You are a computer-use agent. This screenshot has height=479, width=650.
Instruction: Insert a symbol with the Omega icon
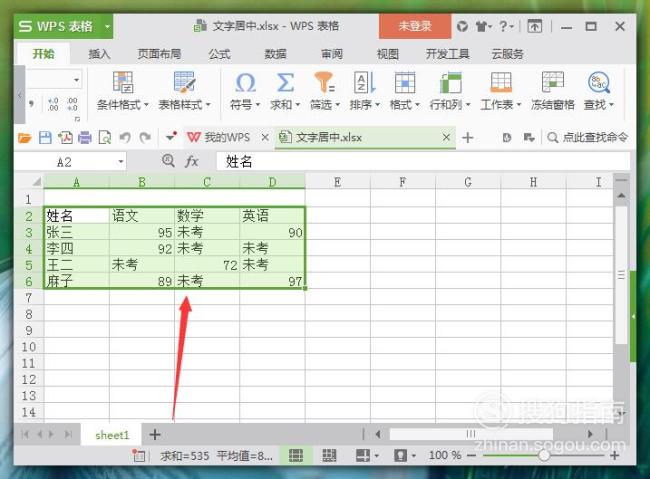245,83
